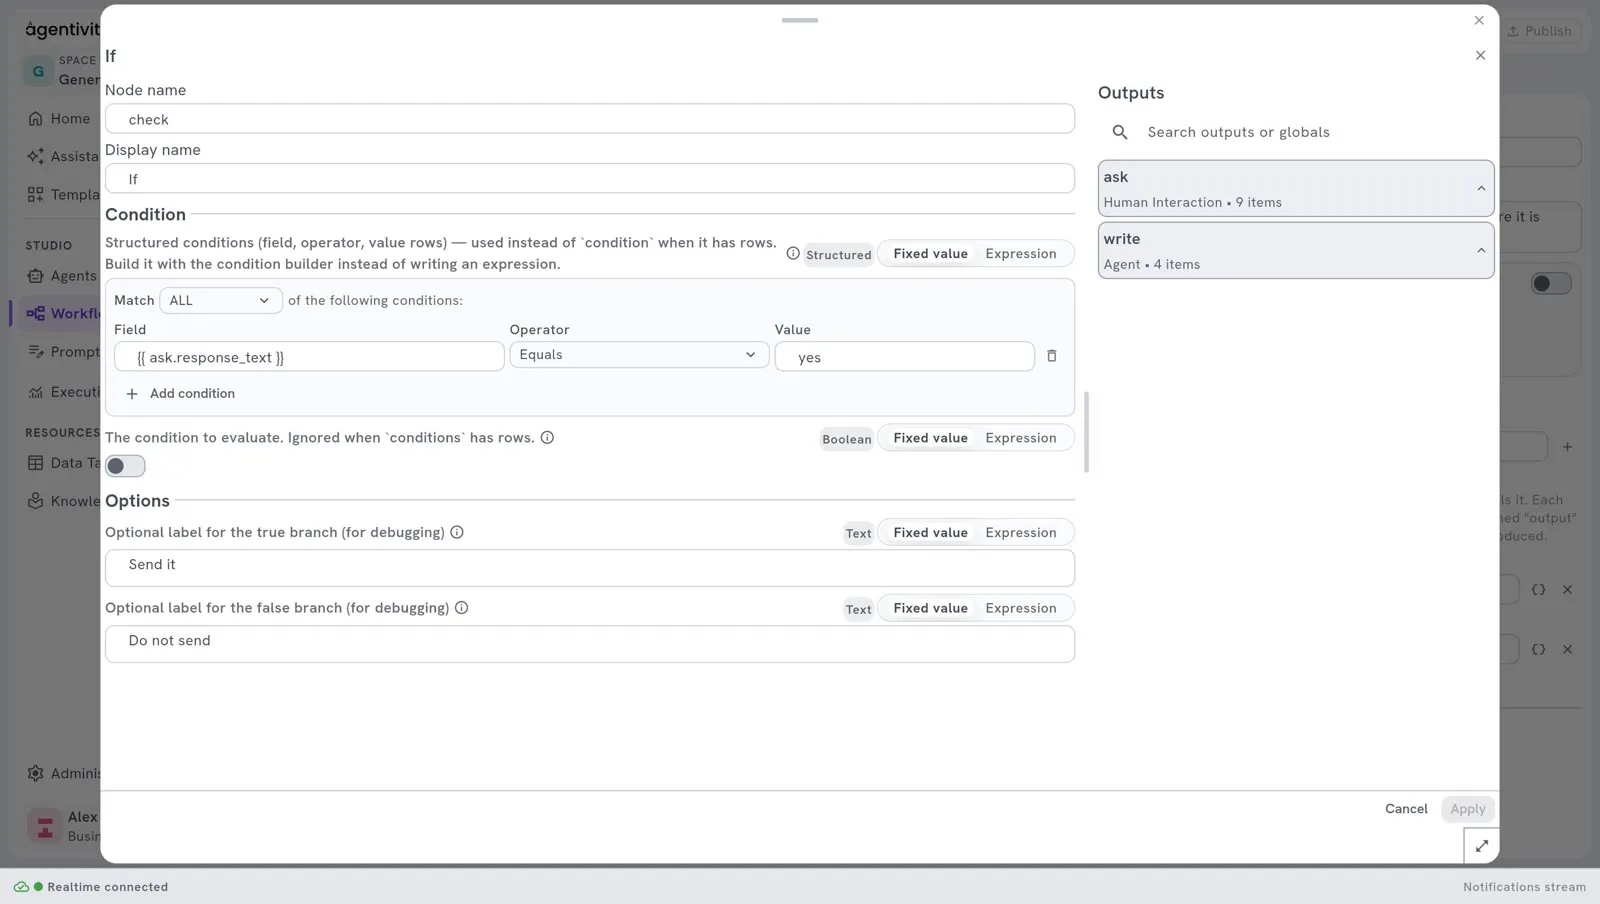Open Executions in the sidebar
The image size is (1600, 904).
[62, 392]
